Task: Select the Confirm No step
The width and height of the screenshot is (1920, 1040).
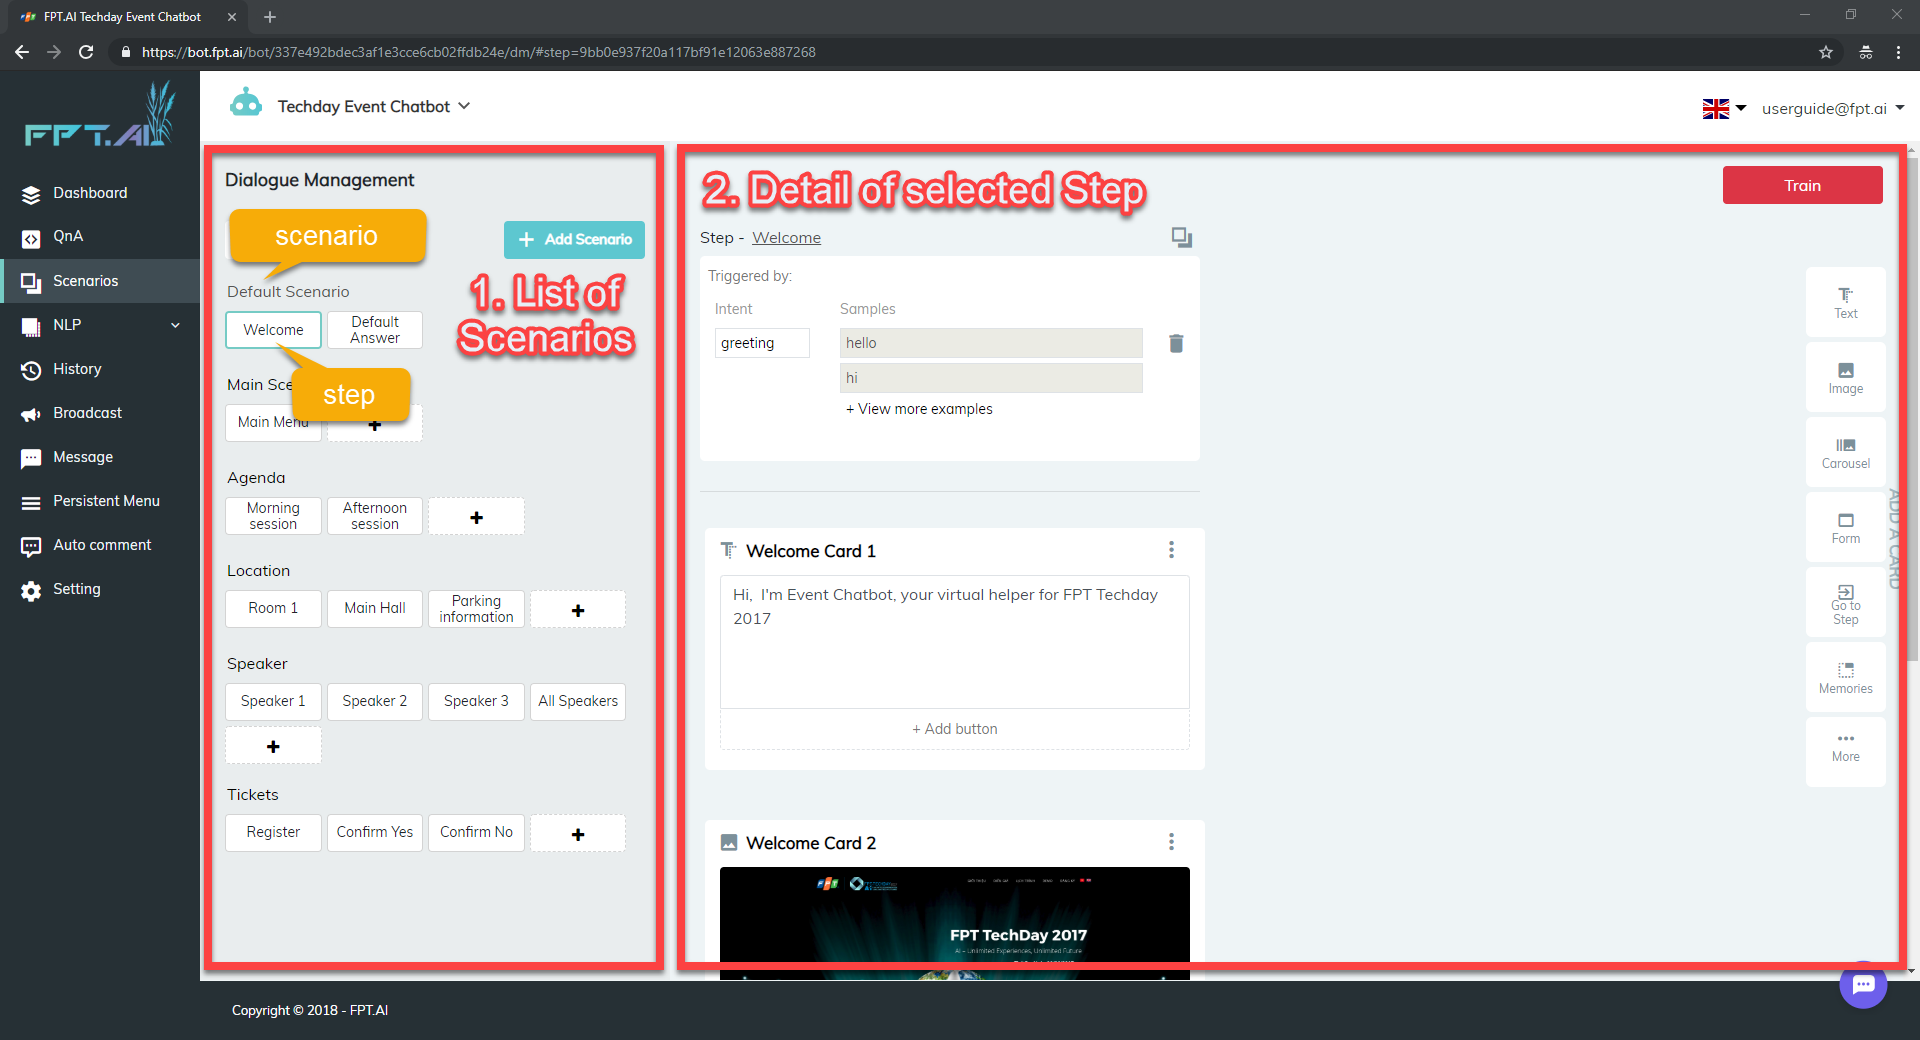Action: tap(476, 832)
